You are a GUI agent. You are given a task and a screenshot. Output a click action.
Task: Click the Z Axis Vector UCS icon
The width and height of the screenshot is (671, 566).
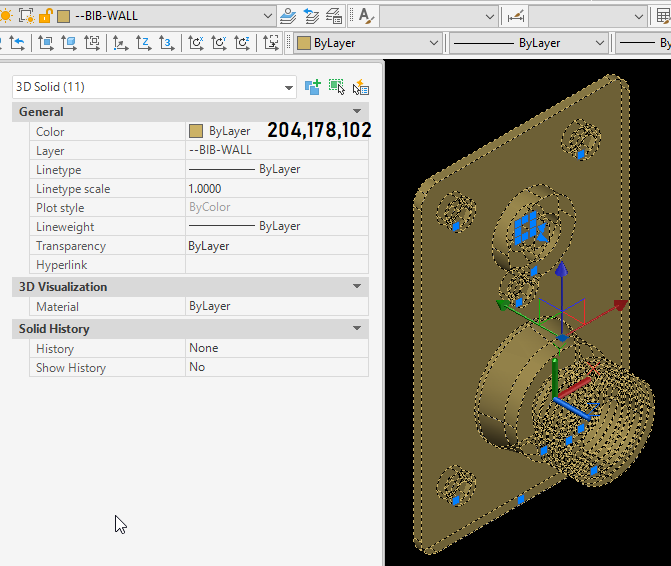coord(143,43)
